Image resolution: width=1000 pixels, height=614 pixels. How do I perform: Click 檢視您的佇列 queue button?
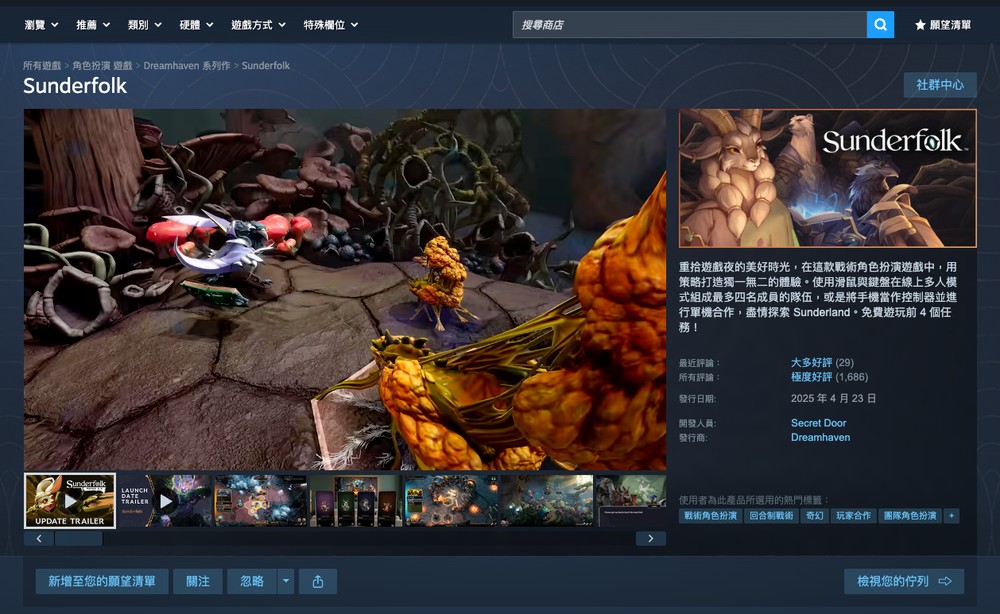tap(904, 581)
